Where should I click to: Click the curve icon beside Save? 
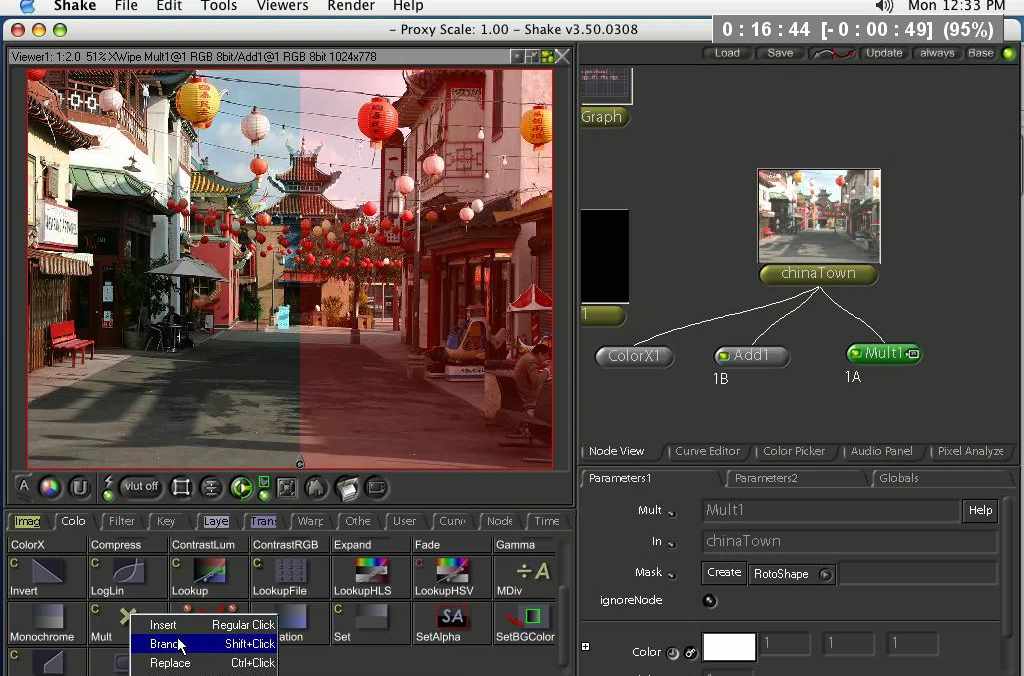(832, 54)
